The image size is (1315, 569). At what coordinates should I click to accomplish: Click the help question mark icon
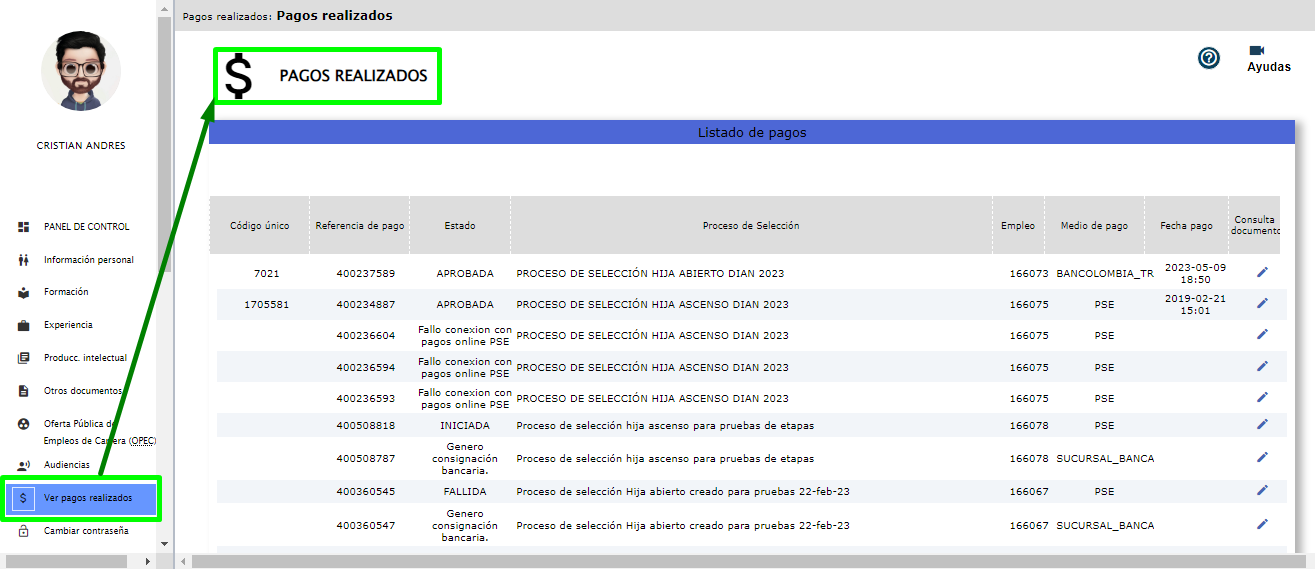[1209, 58]
